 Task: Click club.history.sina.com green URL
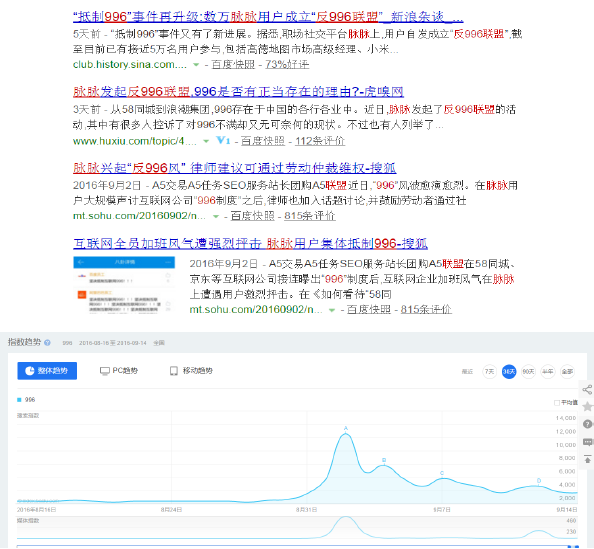(x=130, y=64)
